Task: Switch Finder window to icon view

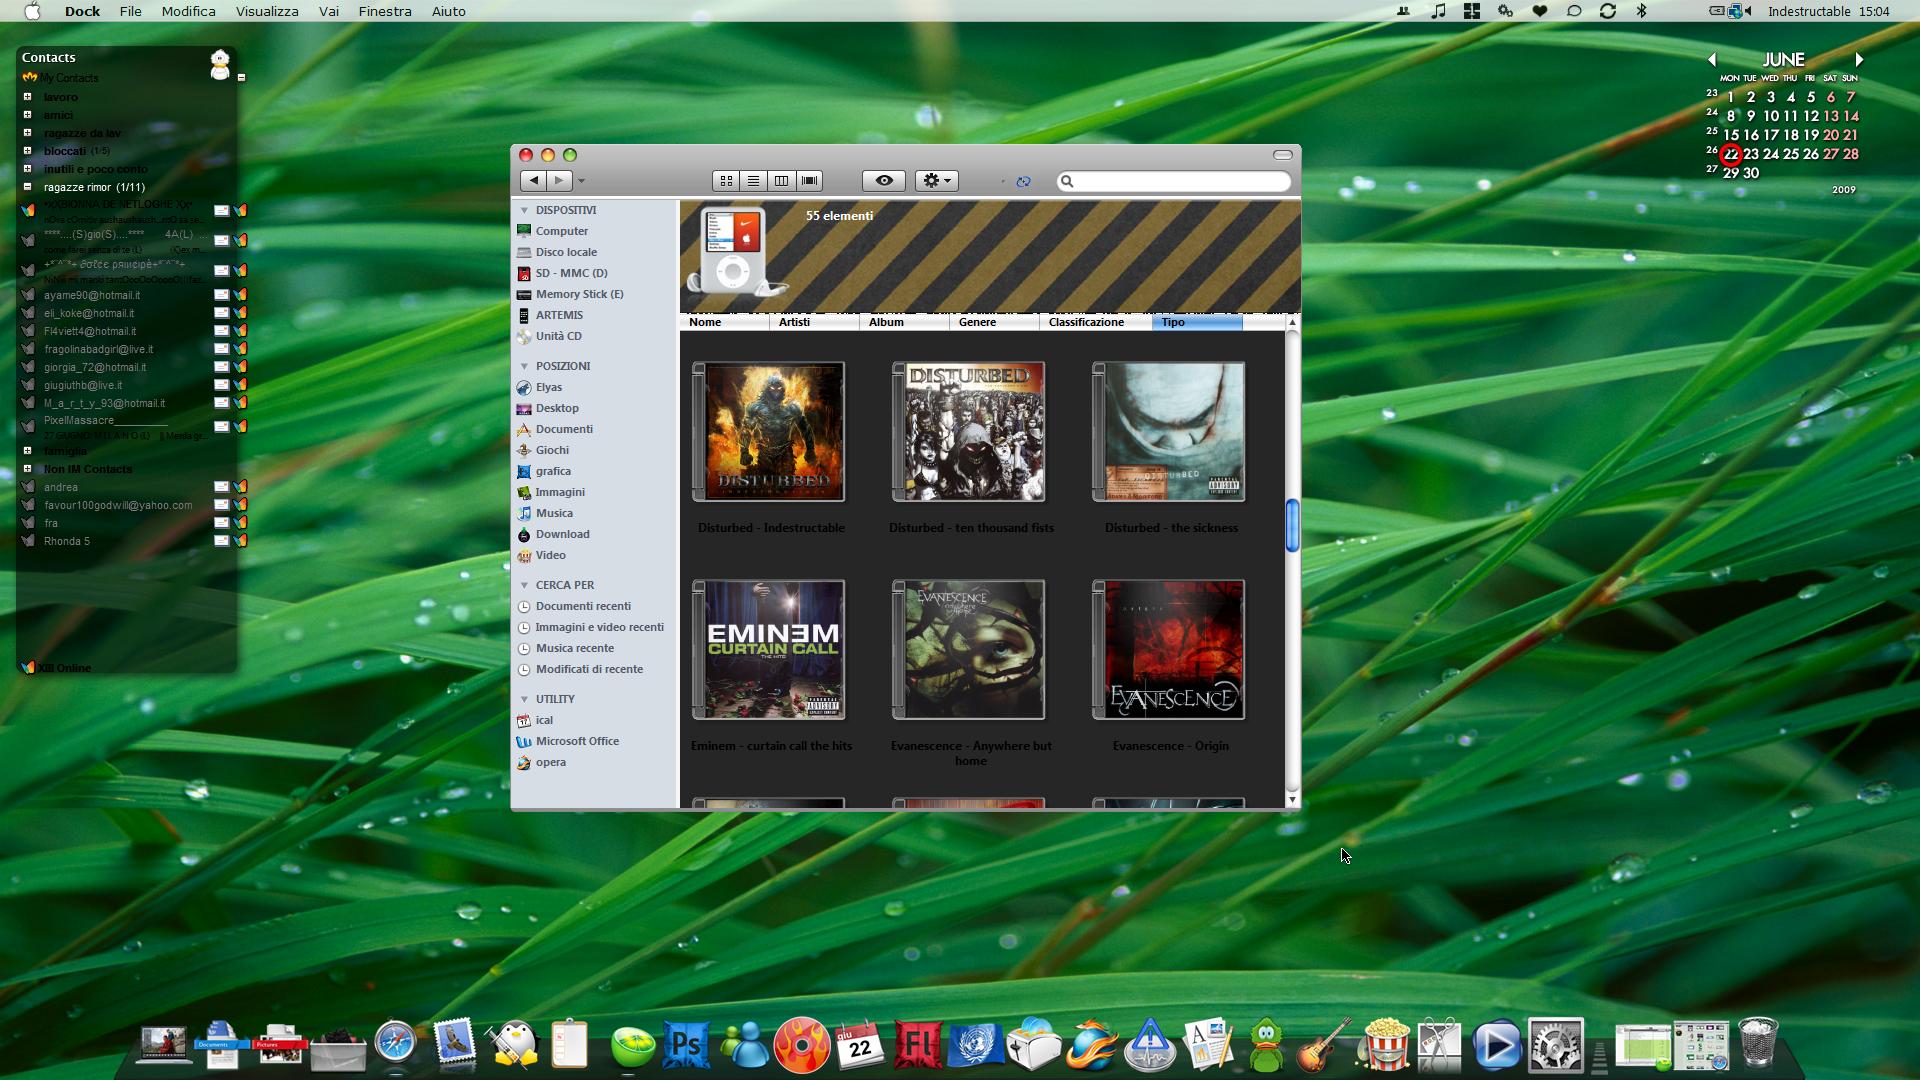Action: [726, 181]
